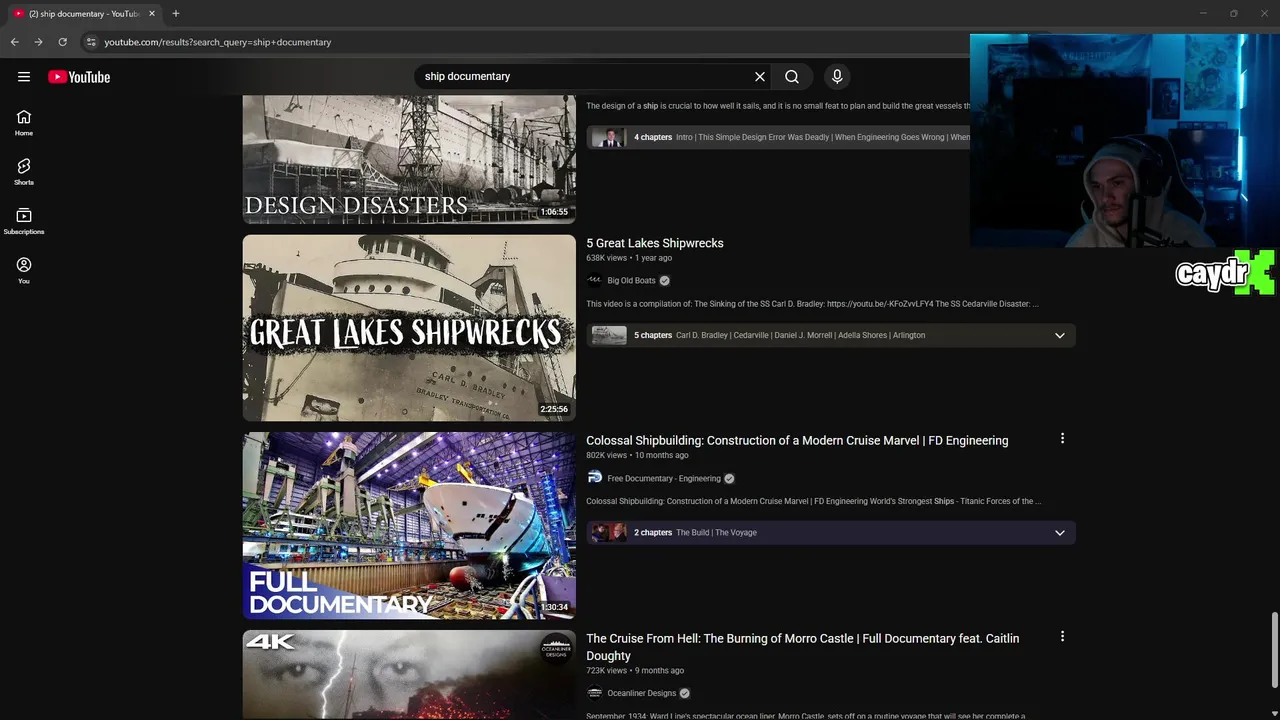Click the 2 chapters thumbnail image
Viewport: 1280px width, 720px height.
[x=609, y=532]
